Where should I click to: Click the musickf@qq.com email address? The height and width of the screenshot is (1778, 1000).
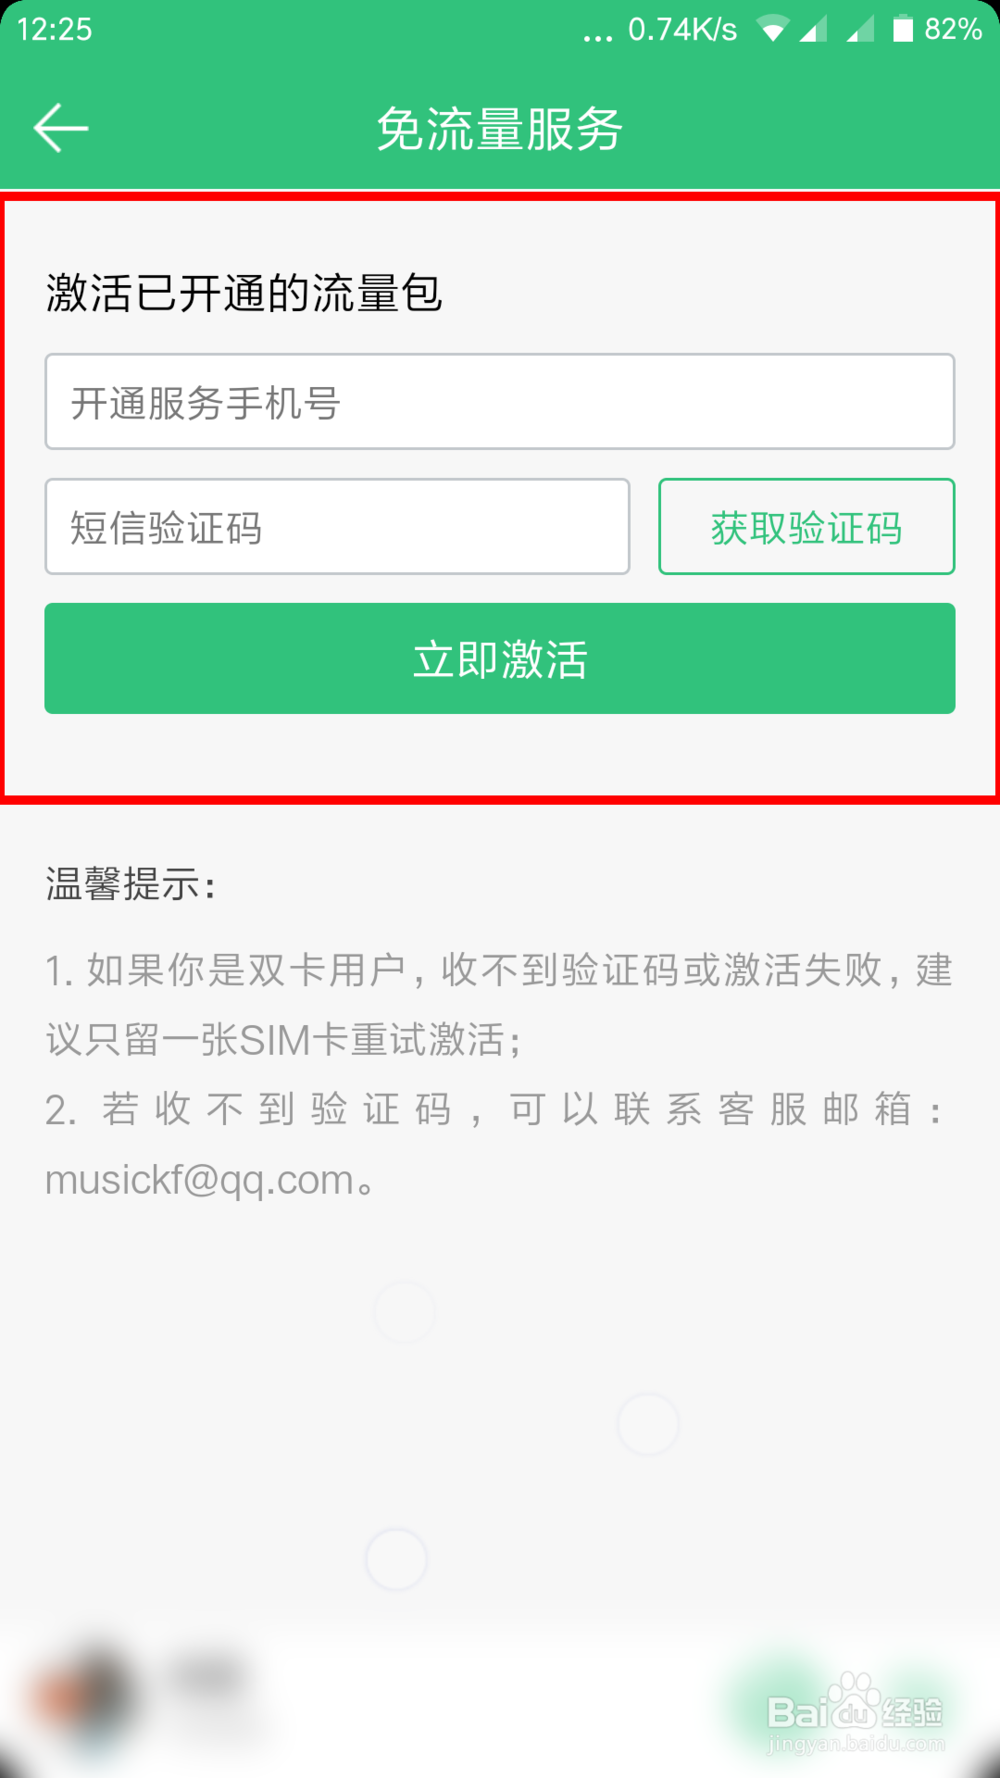tap(200, 1181)
